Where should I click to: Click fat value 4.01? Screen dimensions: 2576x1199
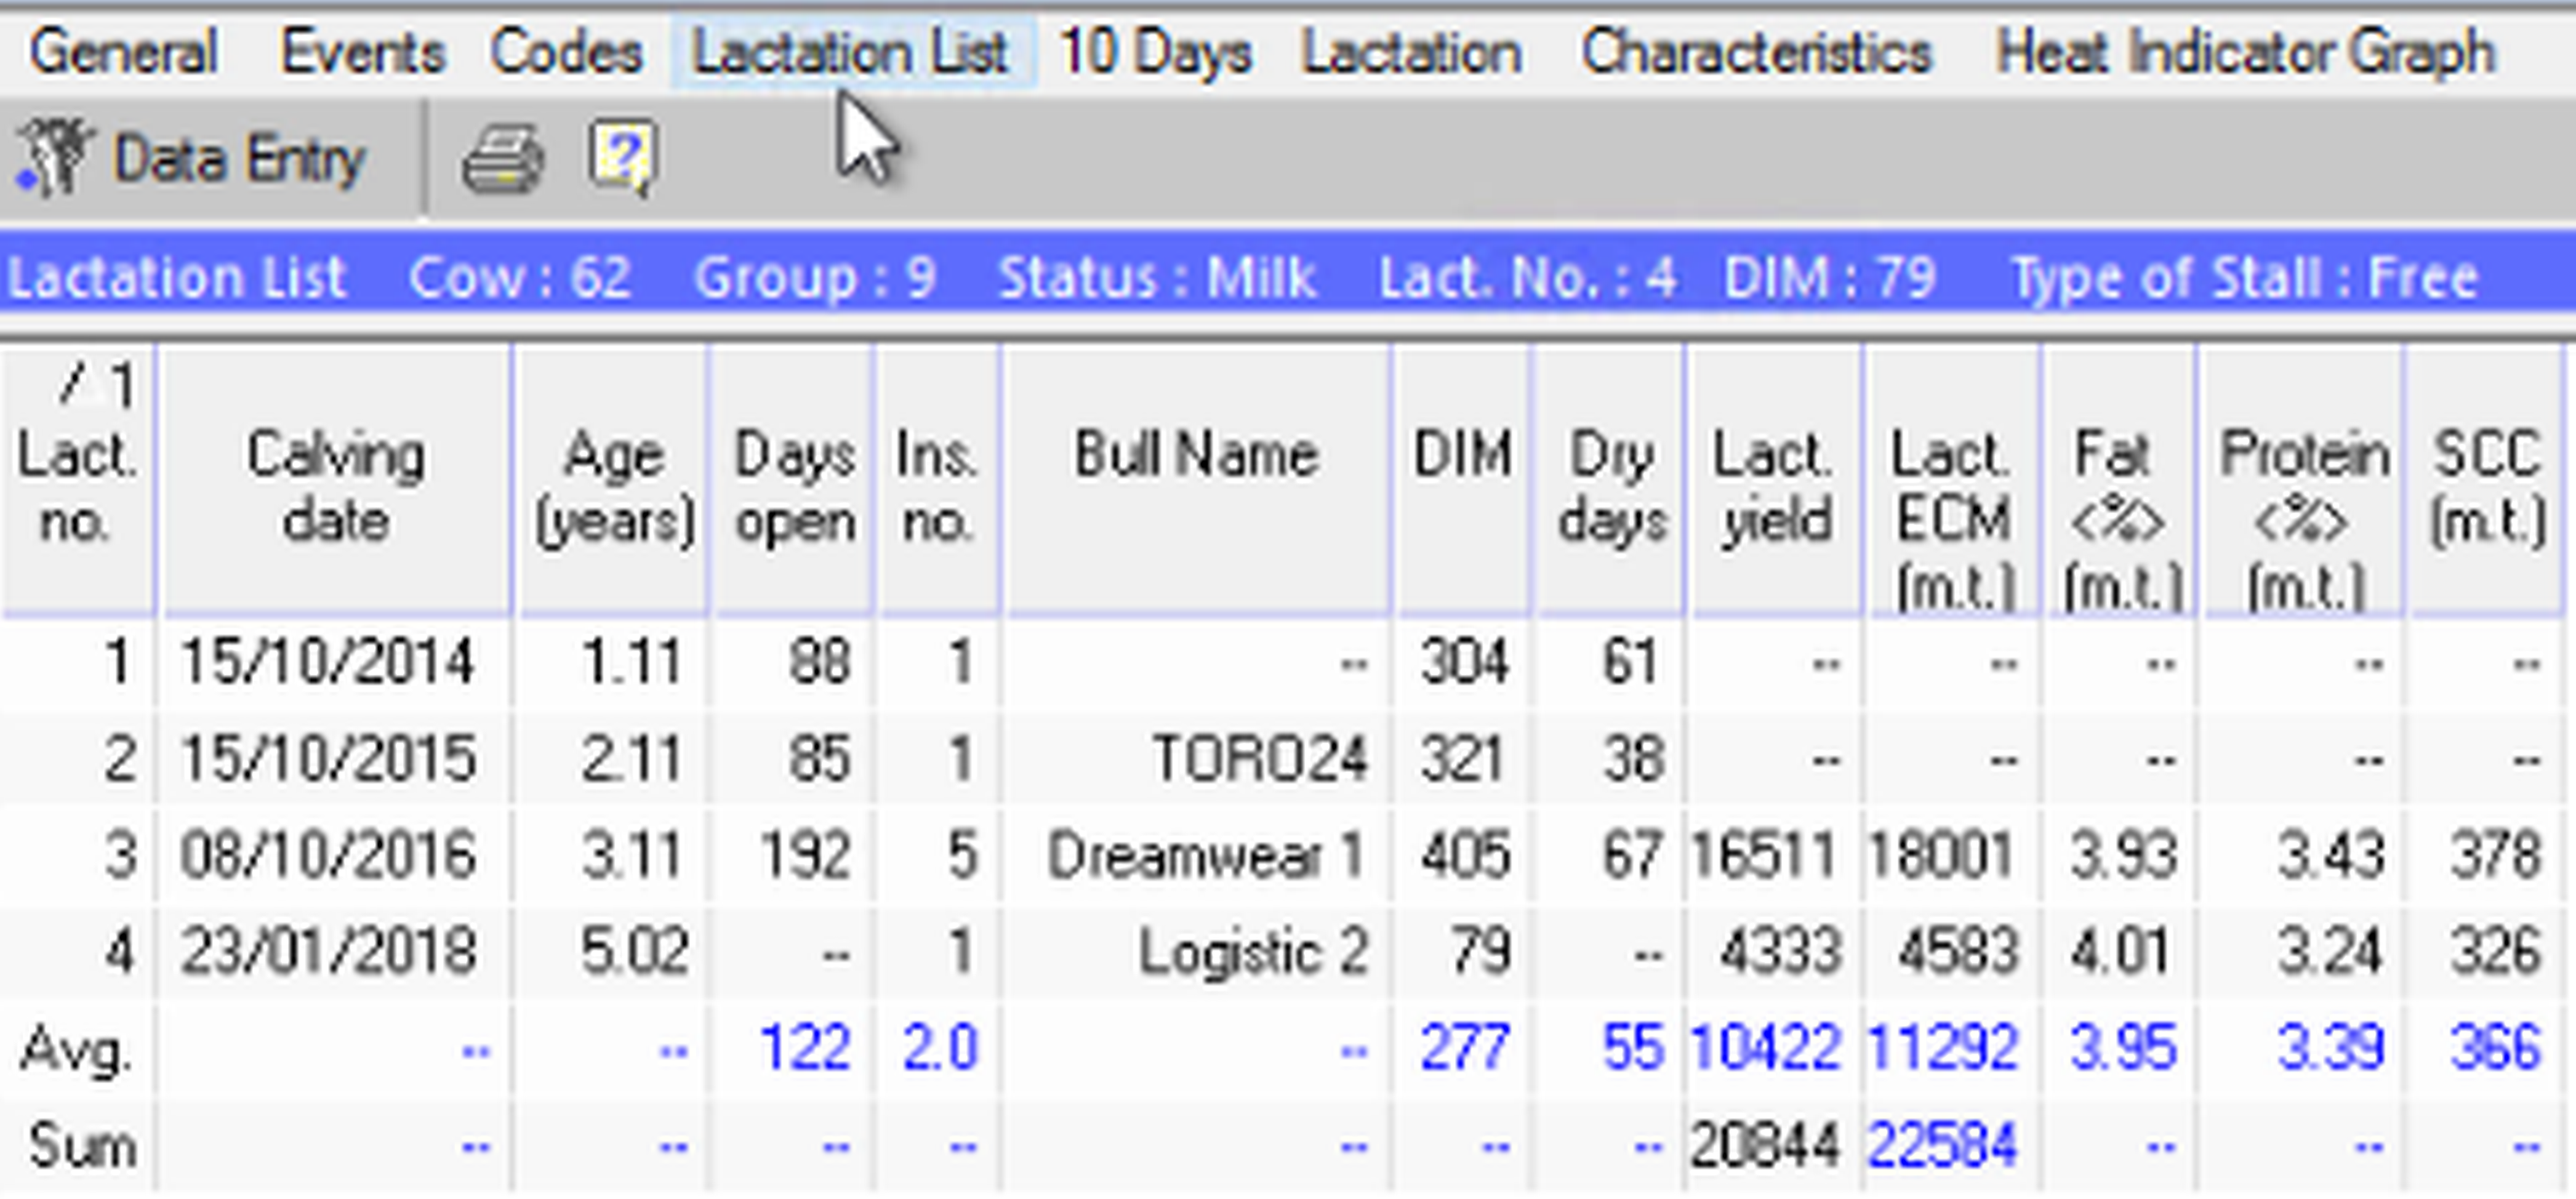(2120, 950)
